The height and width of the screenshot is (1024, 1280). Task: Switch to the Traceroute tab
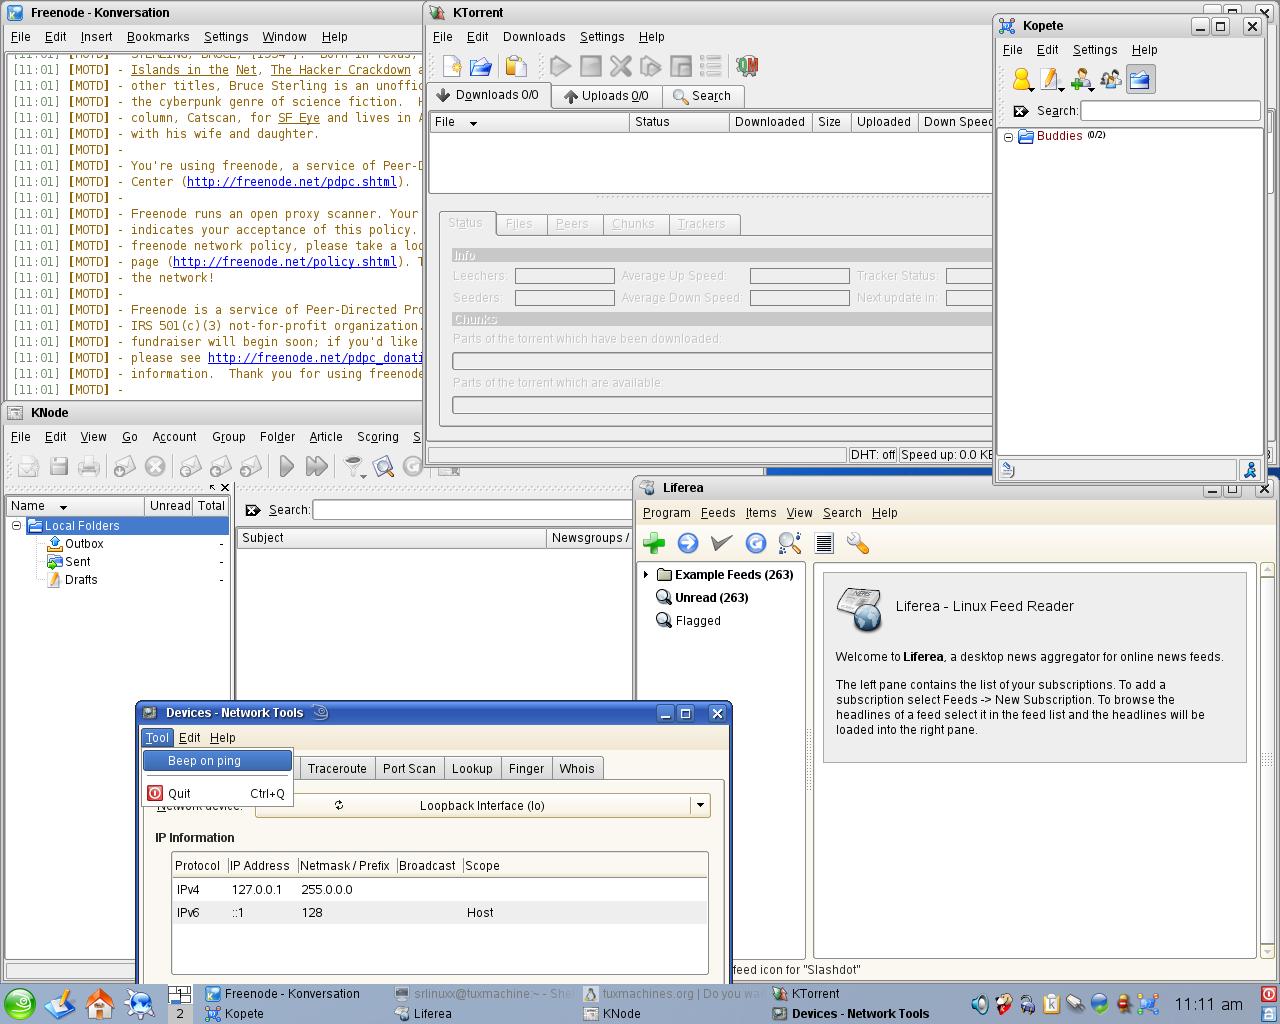click(337, 768)
